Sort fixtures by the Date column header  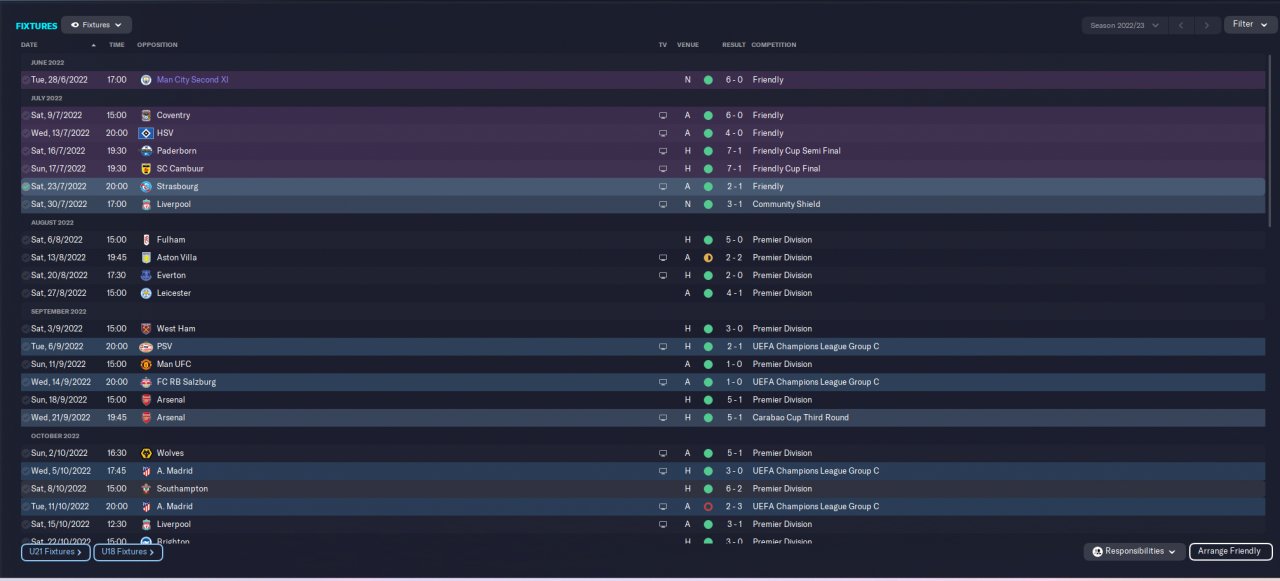click(x=30, y=45)
